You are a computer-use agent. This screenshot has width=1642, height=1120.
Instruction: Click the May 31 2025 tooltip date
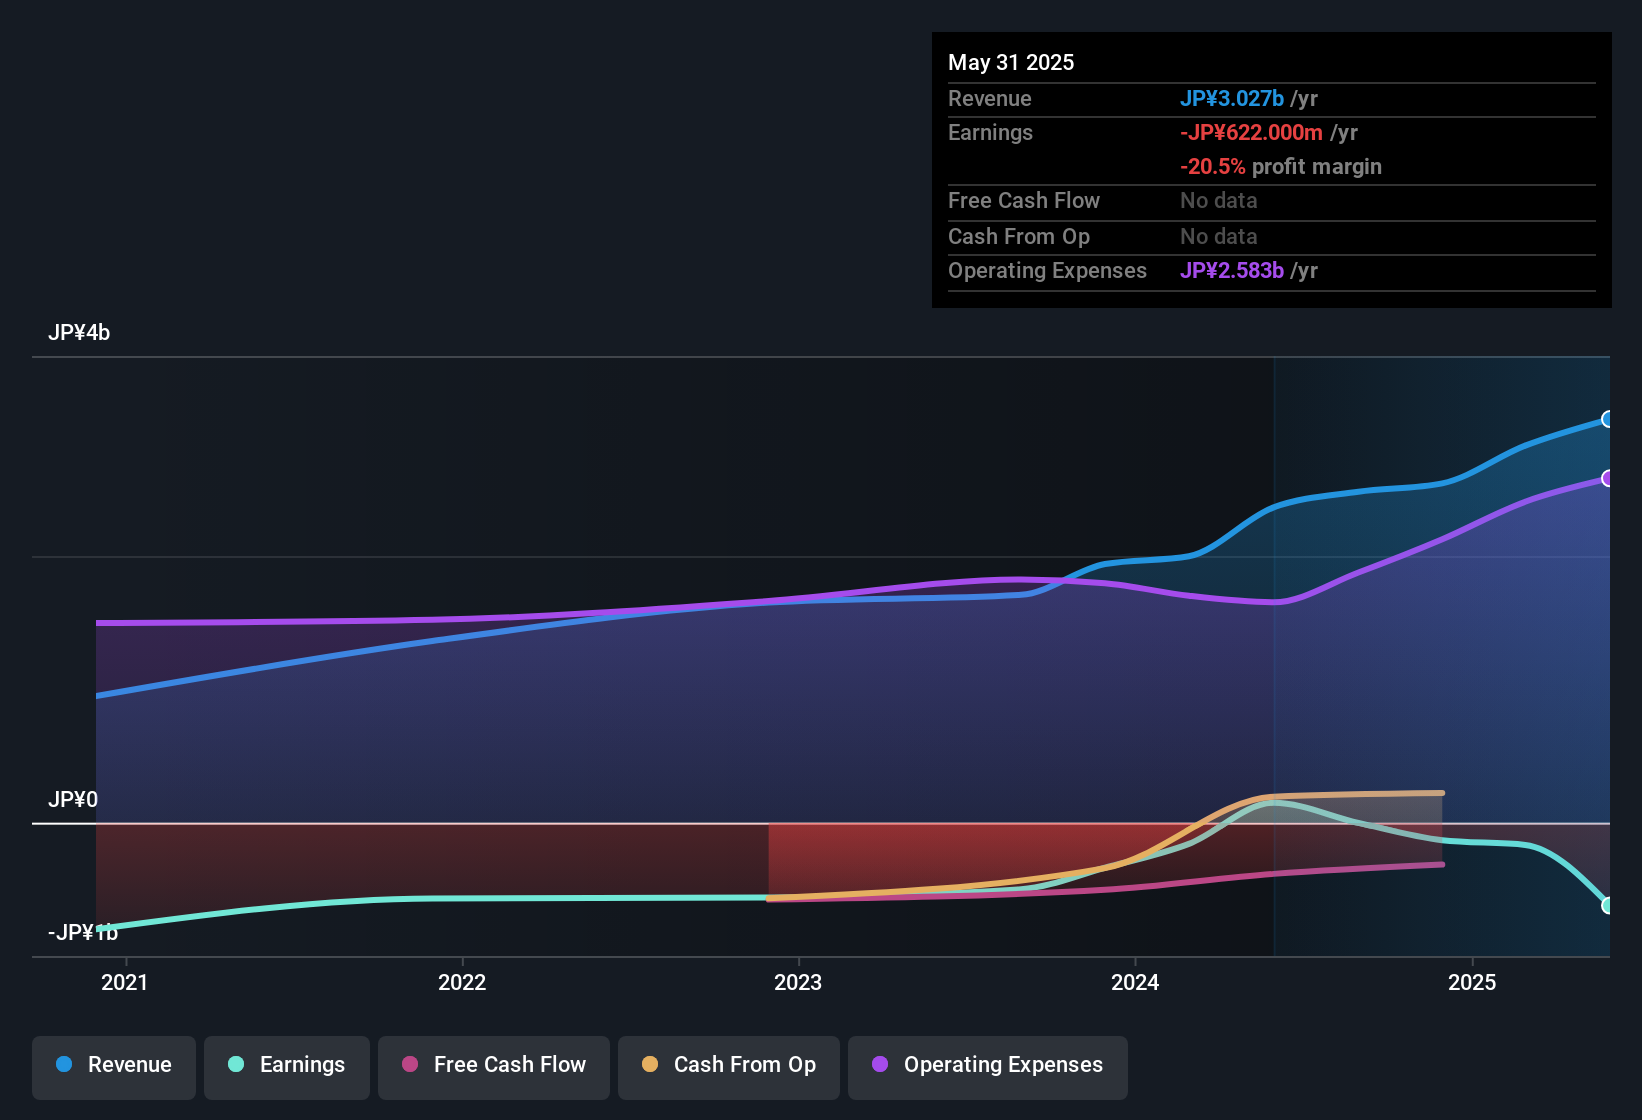1011,62
